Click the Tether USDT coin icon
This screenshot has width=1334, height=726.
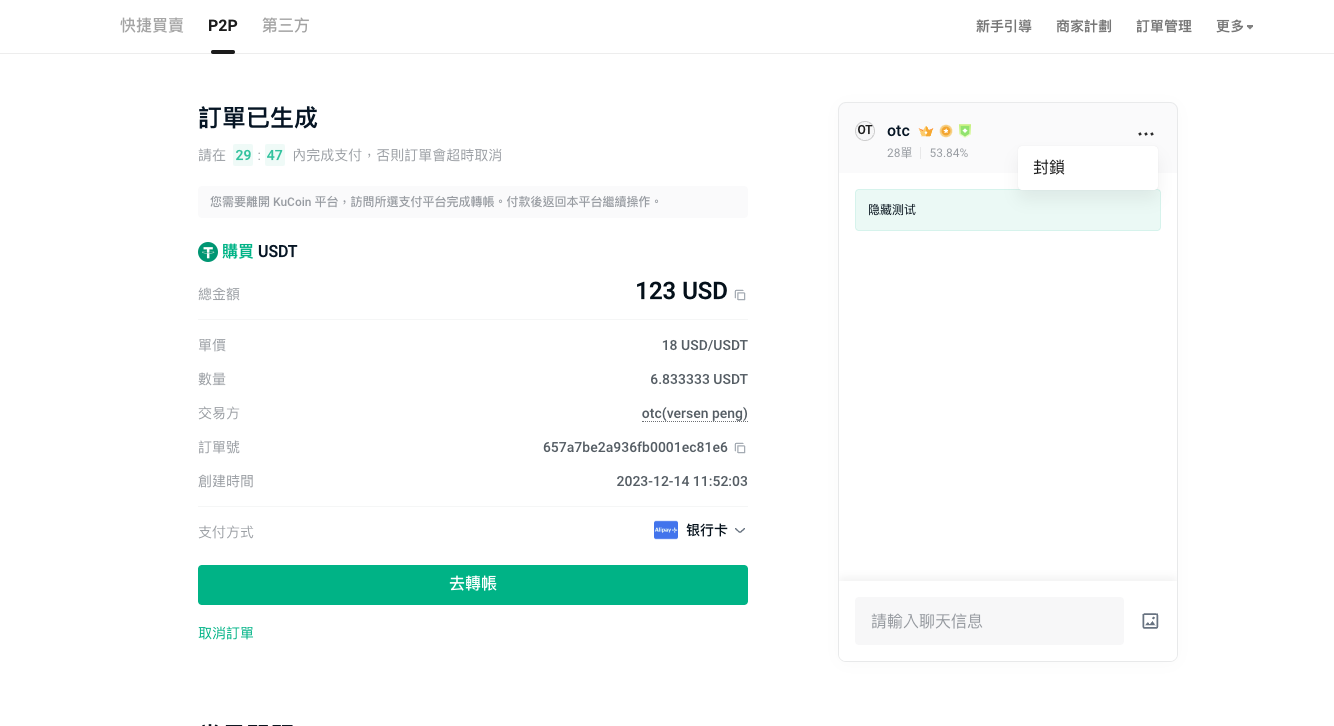click(x=208, y=252)
